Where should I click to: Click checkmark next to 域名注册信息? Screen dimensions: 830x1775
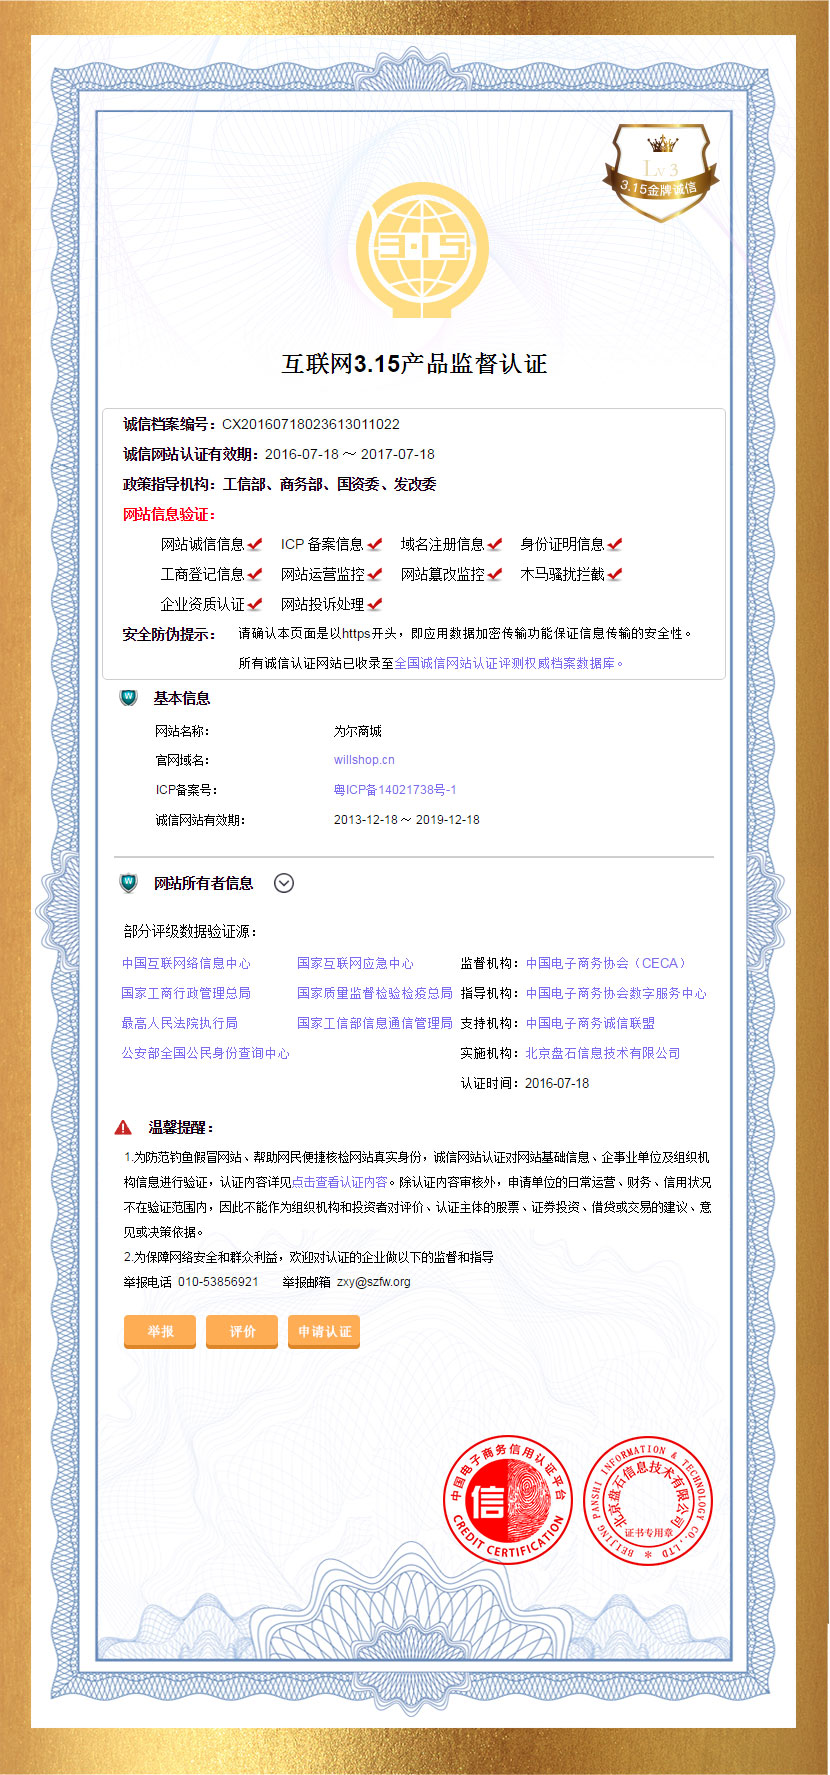[495, 544]
